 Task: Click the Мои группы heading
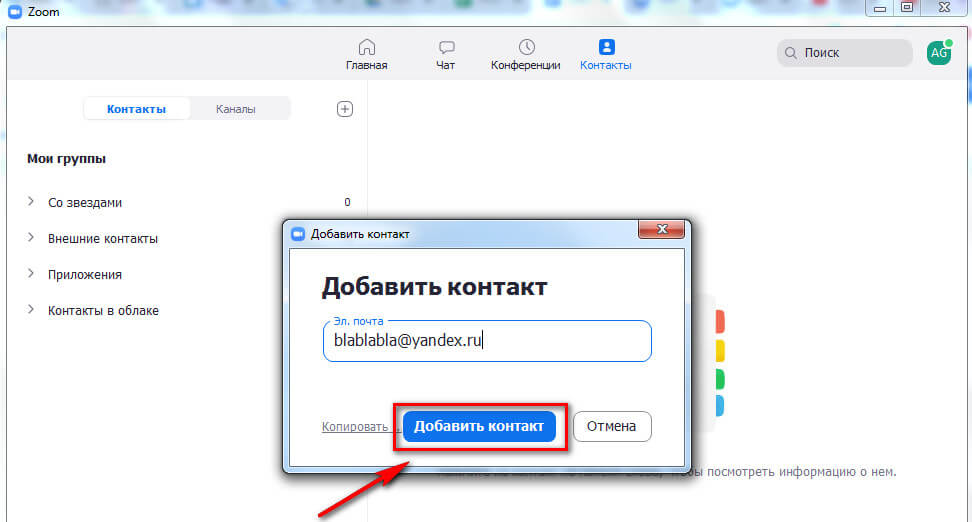click(x=66, y=159)
